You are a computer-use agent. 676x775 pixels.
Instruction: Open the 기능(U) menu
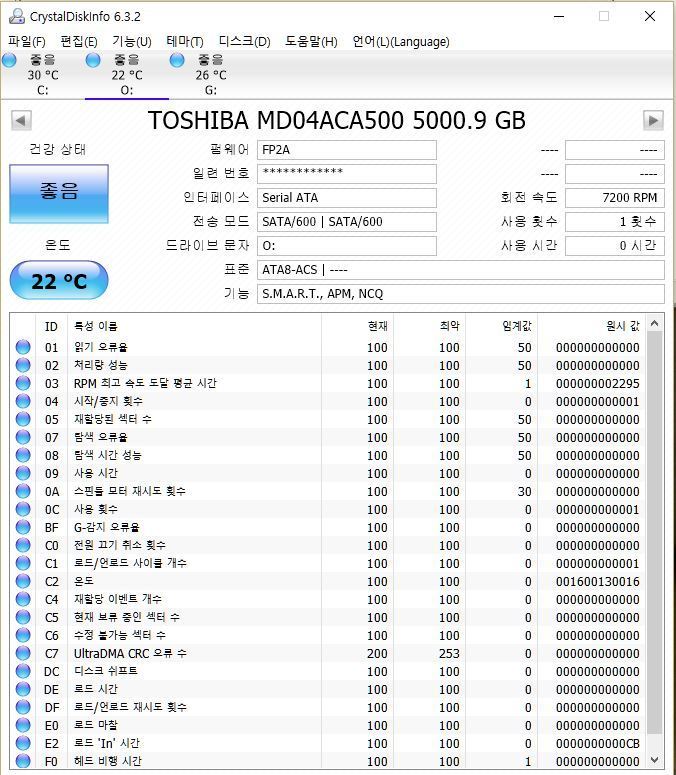(x=131, y=42)
